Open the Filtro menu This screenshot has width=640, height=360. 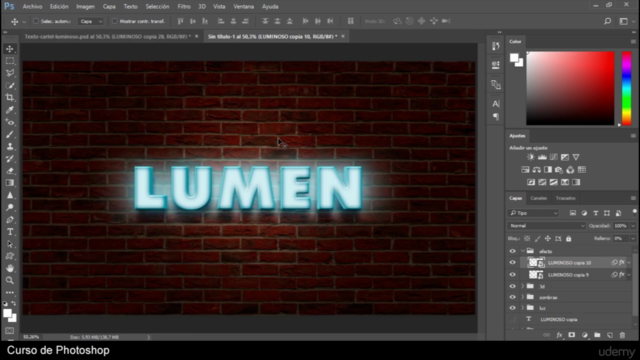click(x=184, y=7)
